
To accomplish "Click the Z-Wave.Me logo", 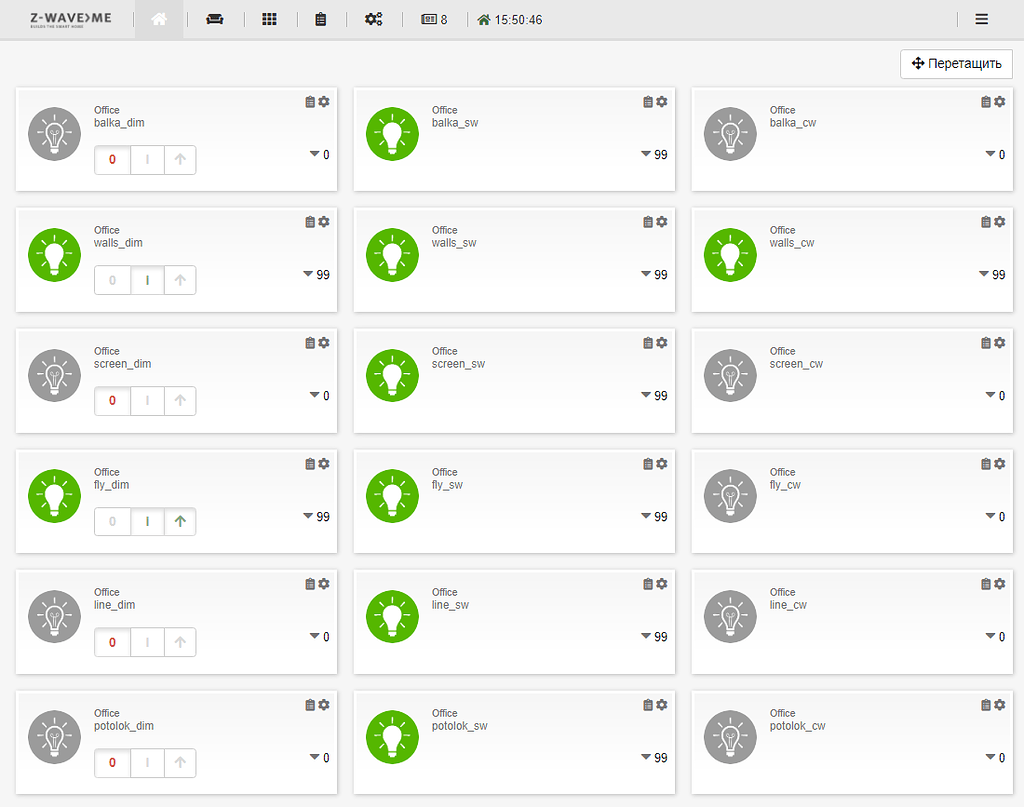I will coord(71,20).
